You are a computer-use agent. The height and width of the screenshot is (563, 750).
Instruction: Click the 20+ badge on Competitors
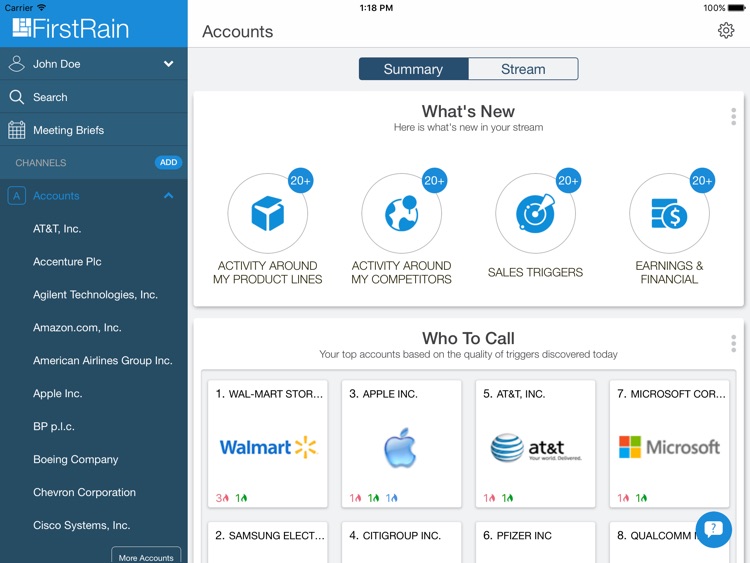point(434,181)
